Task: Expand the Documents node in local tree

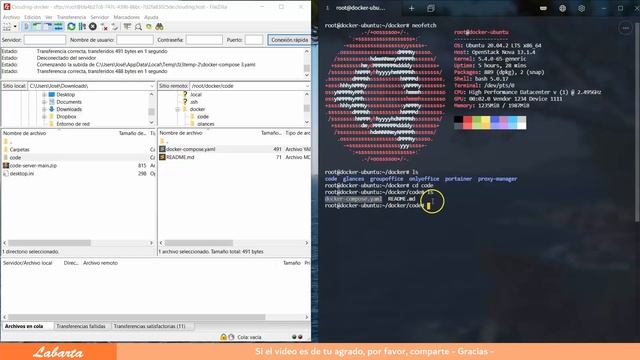Action: 44,102
